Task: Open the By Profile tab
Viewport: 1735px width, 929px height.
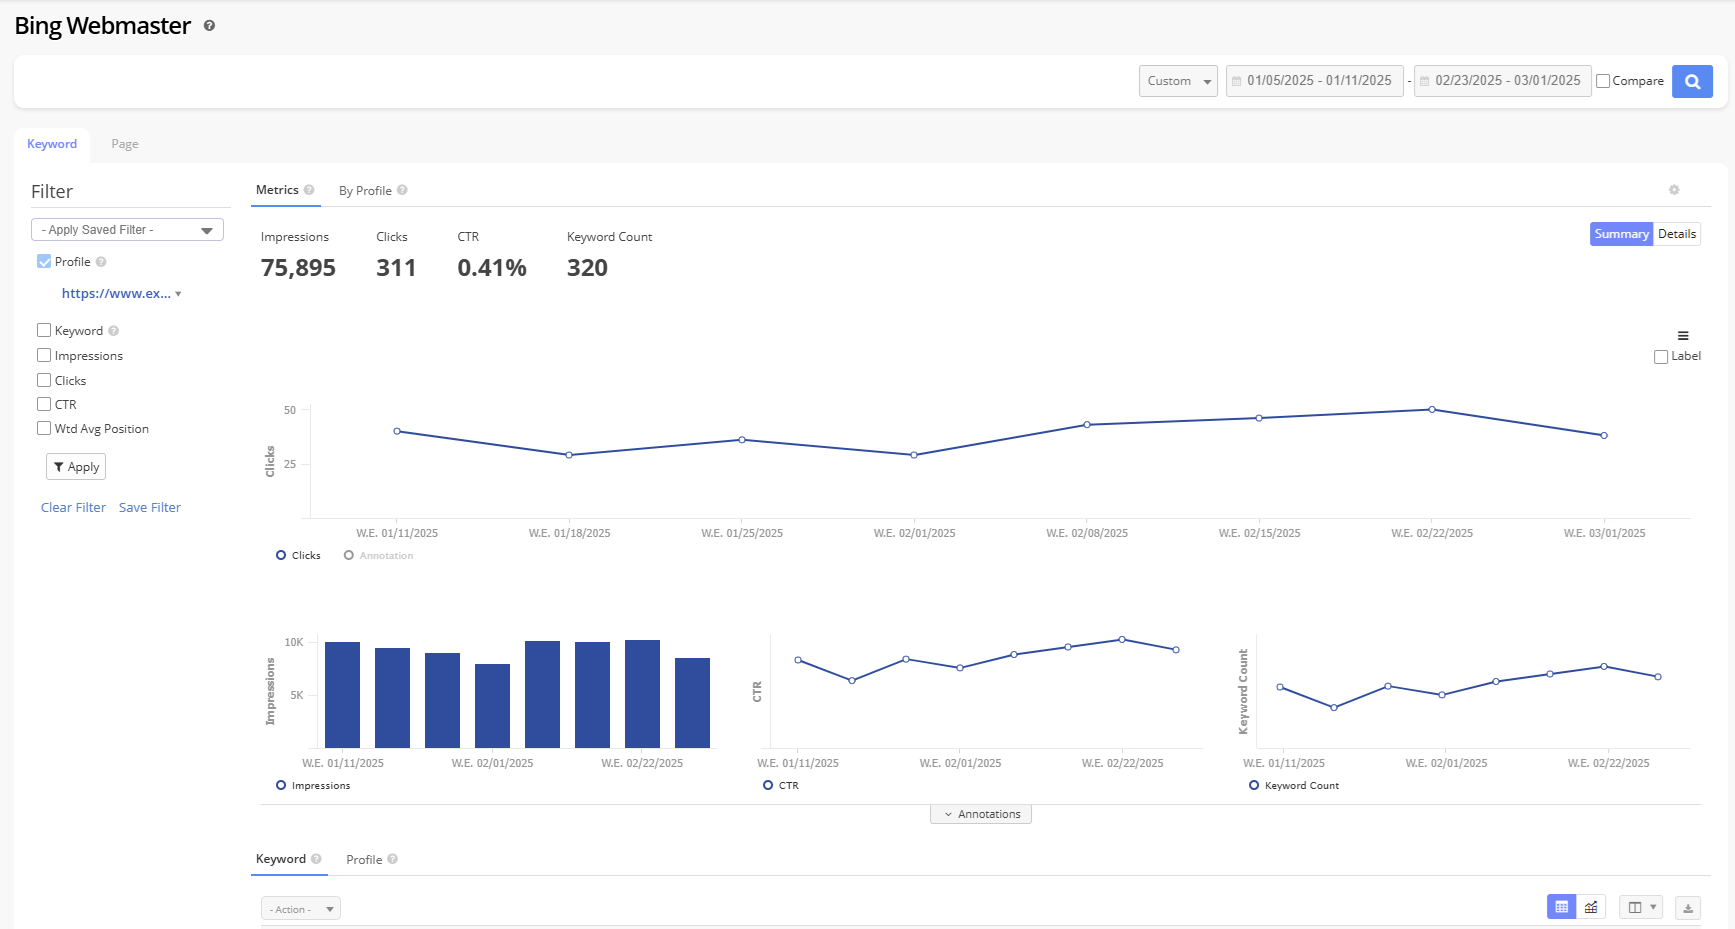Action: click(x=365, y=191)
